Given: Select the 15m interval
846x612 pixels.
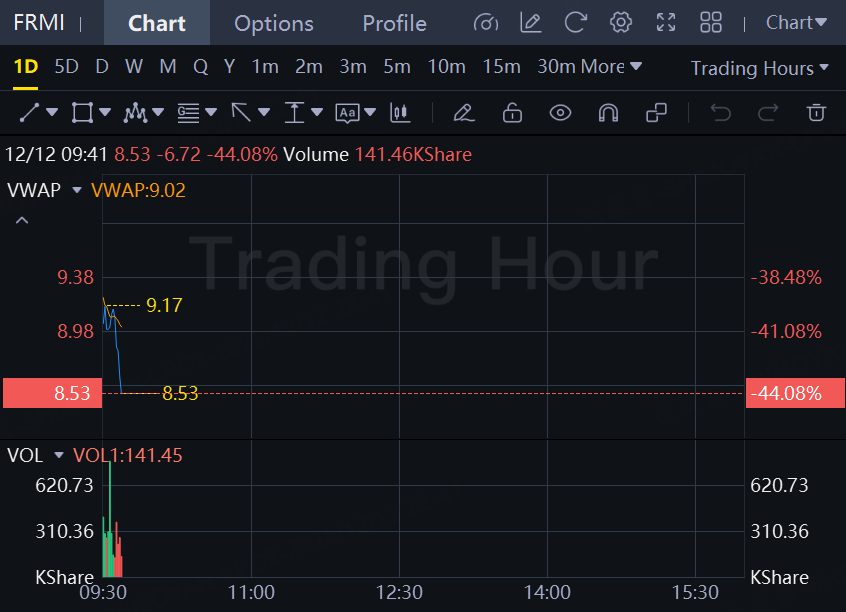Looking at the screenshot, I should coord(501,66).
